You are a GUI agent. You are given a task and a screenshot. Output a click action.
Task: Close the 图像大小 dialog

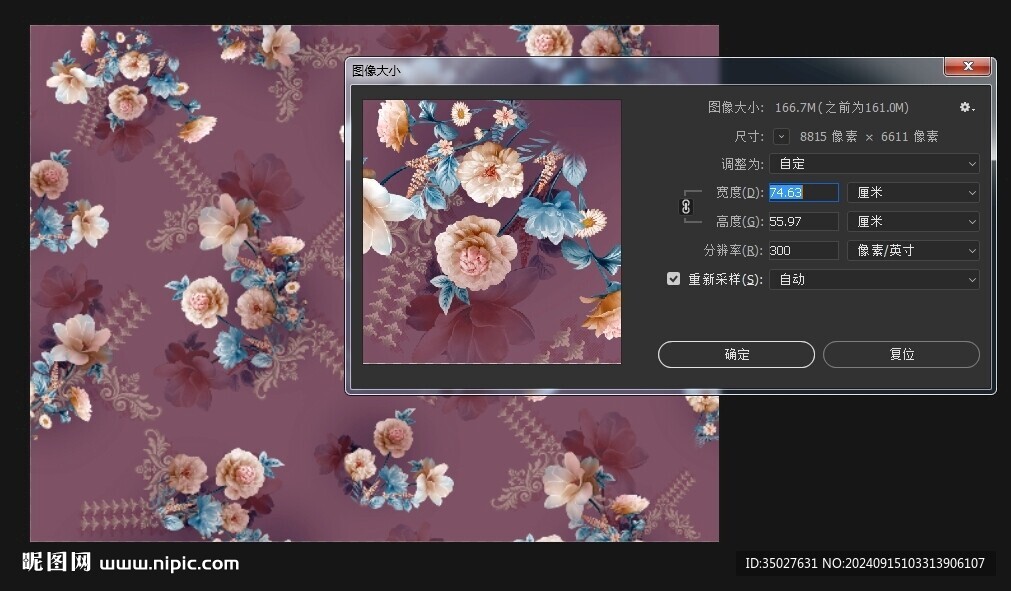968,67
